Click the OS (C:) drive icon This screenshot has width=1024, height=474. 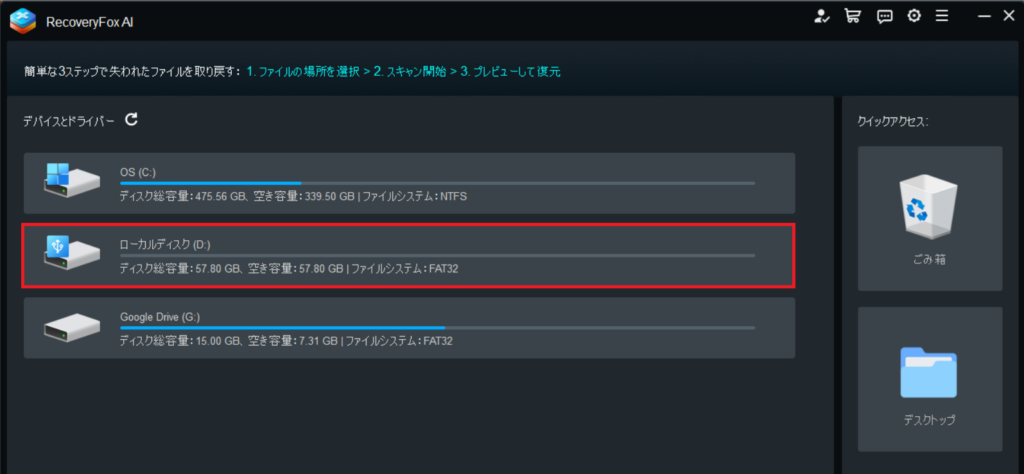pos(71,181)
